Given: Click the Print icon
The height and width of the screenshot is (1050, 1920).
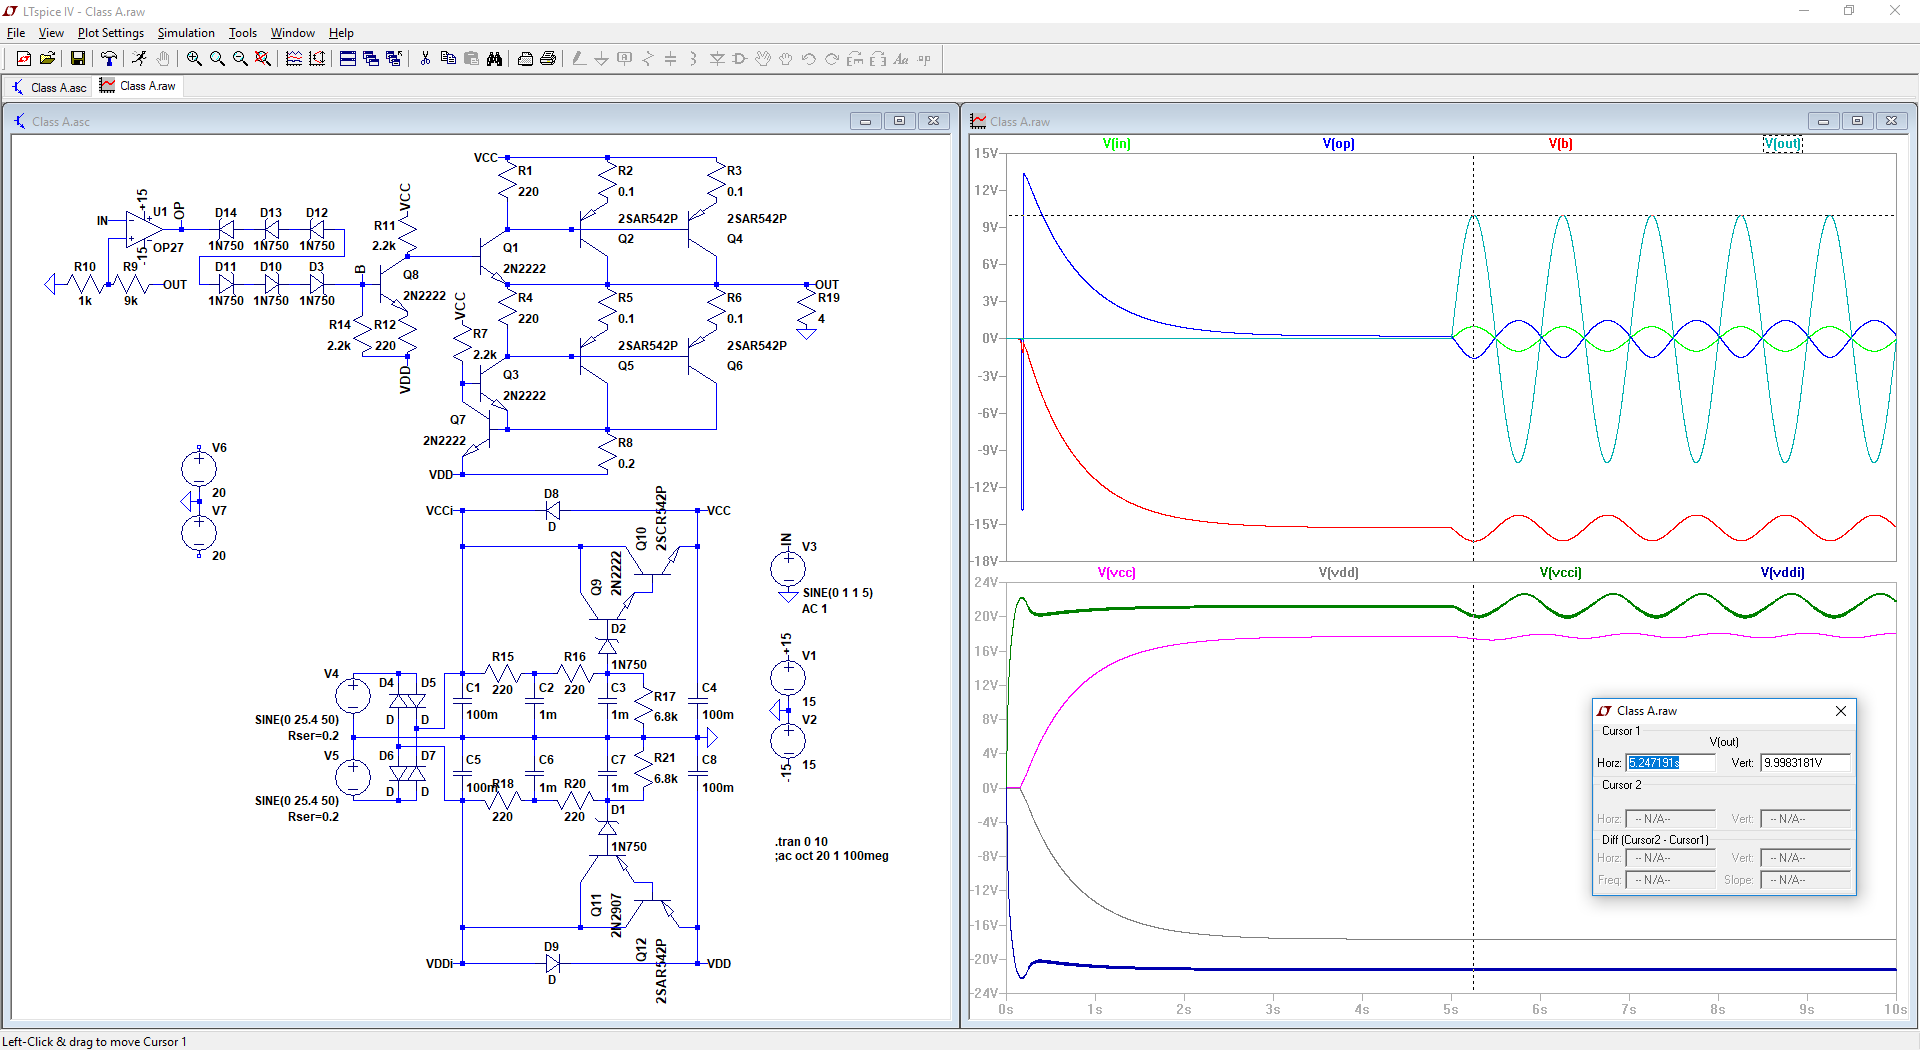Looking at the screenshot, I should (x=548, y=59).
